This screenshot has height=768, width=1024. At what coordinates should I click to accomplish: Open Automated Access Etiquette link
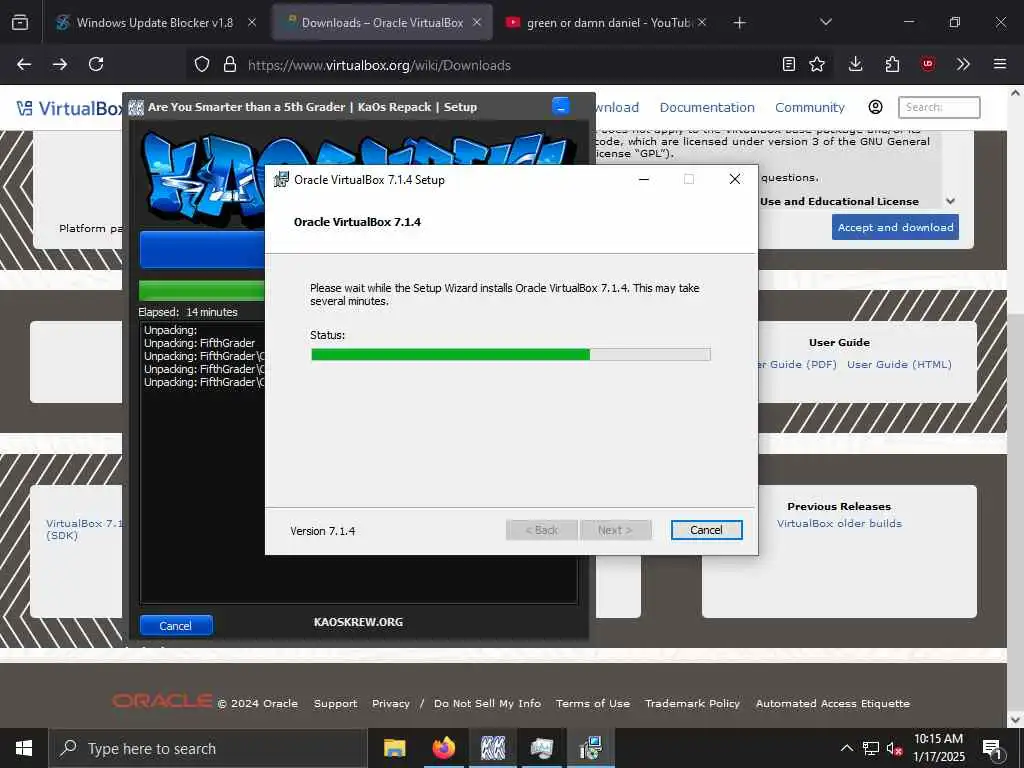click(833, 703)
